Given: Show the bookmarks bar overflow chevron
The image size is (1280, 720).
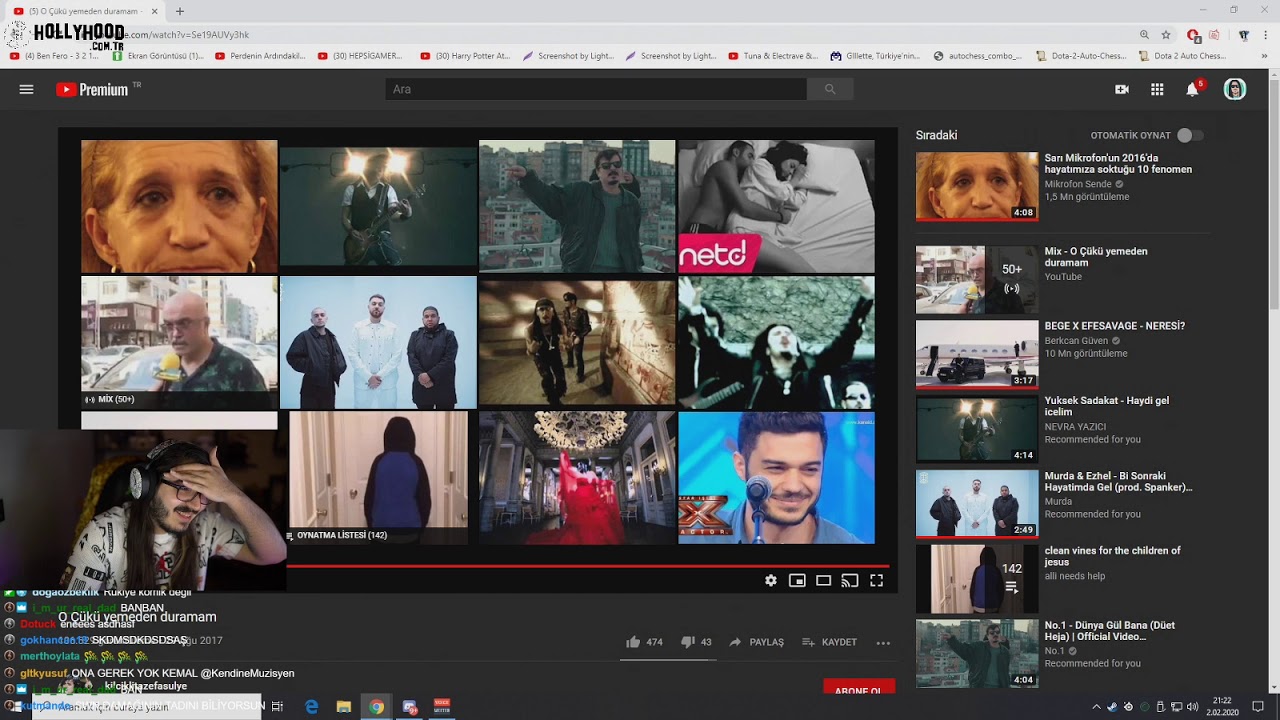Looking at the screenshot, I should tap(1264, 56).
